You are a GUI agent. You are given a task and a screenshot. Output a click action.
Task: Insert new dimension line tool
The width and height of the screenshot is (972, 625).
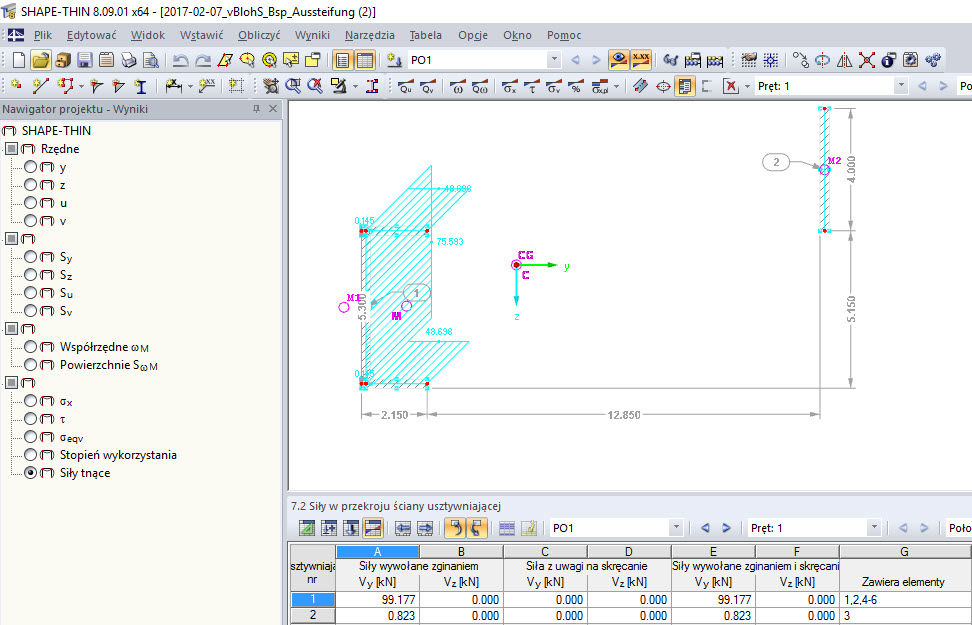pos(174,86)
